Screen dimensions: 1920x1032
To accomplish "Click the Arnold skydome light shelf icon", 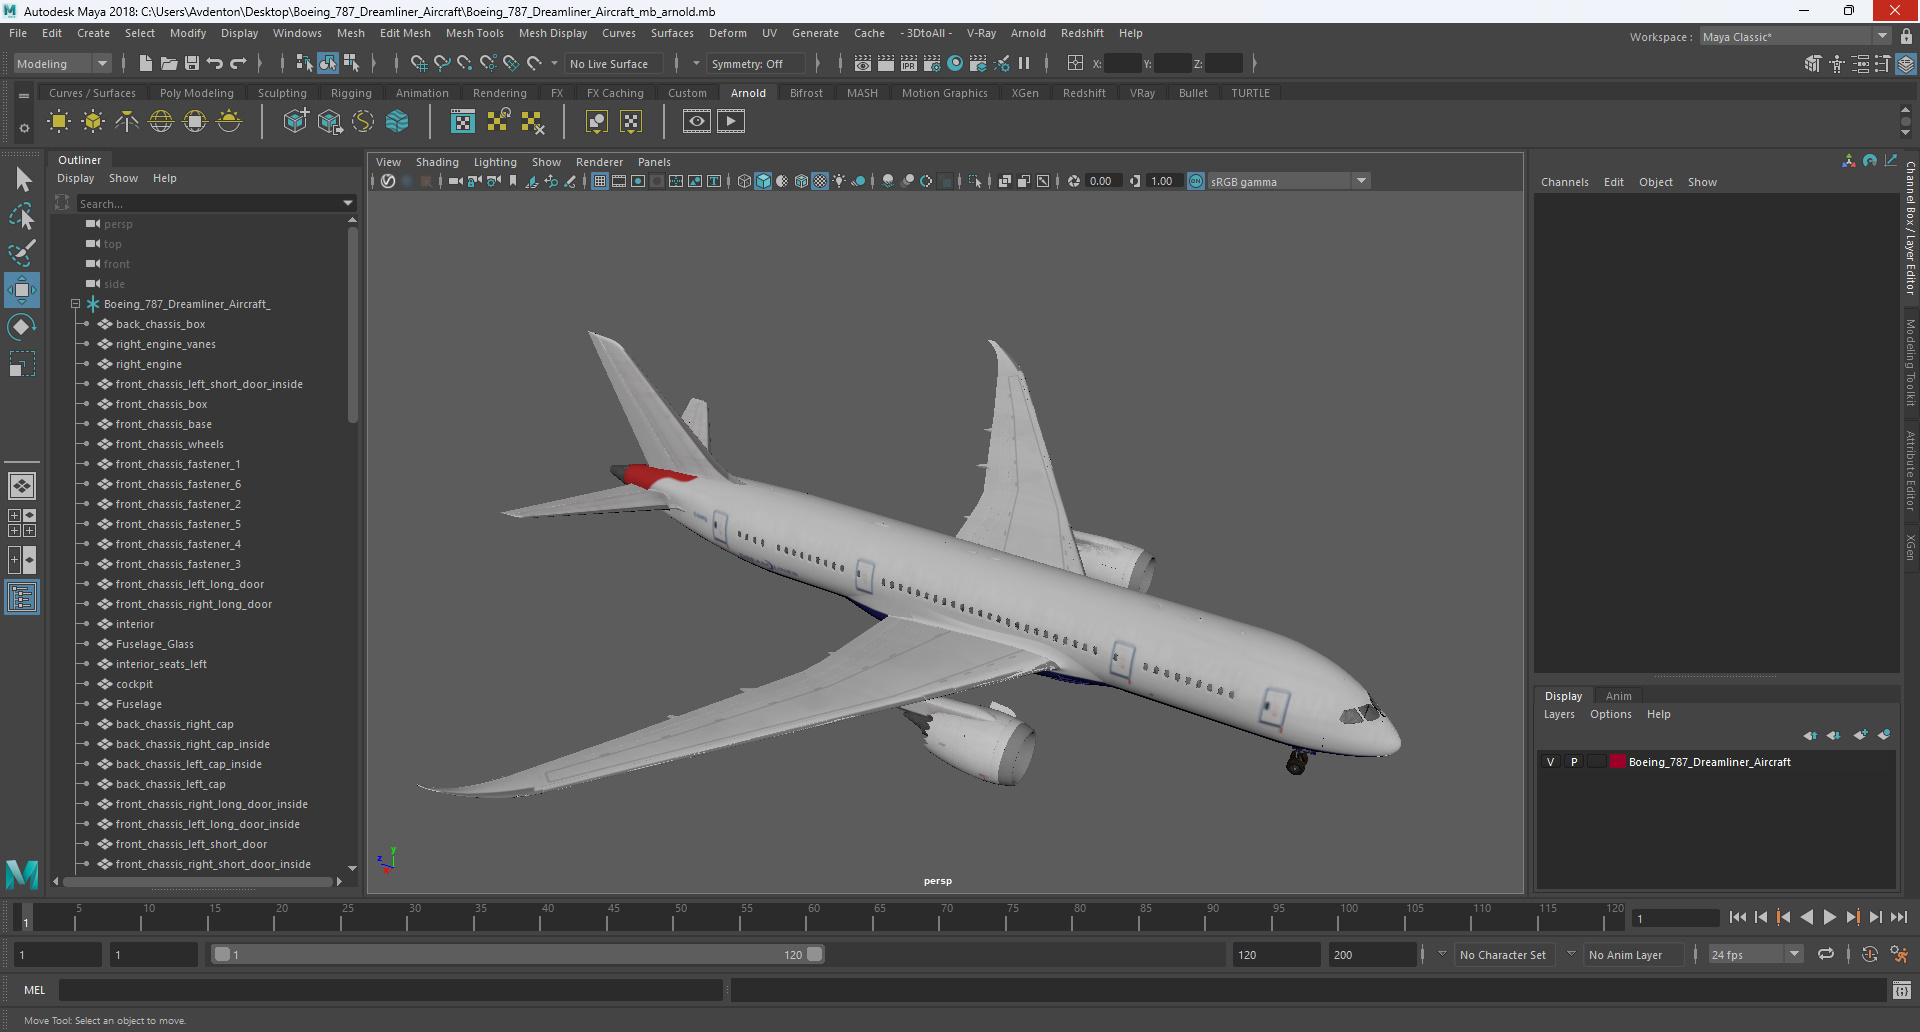I will pos(161,122).
